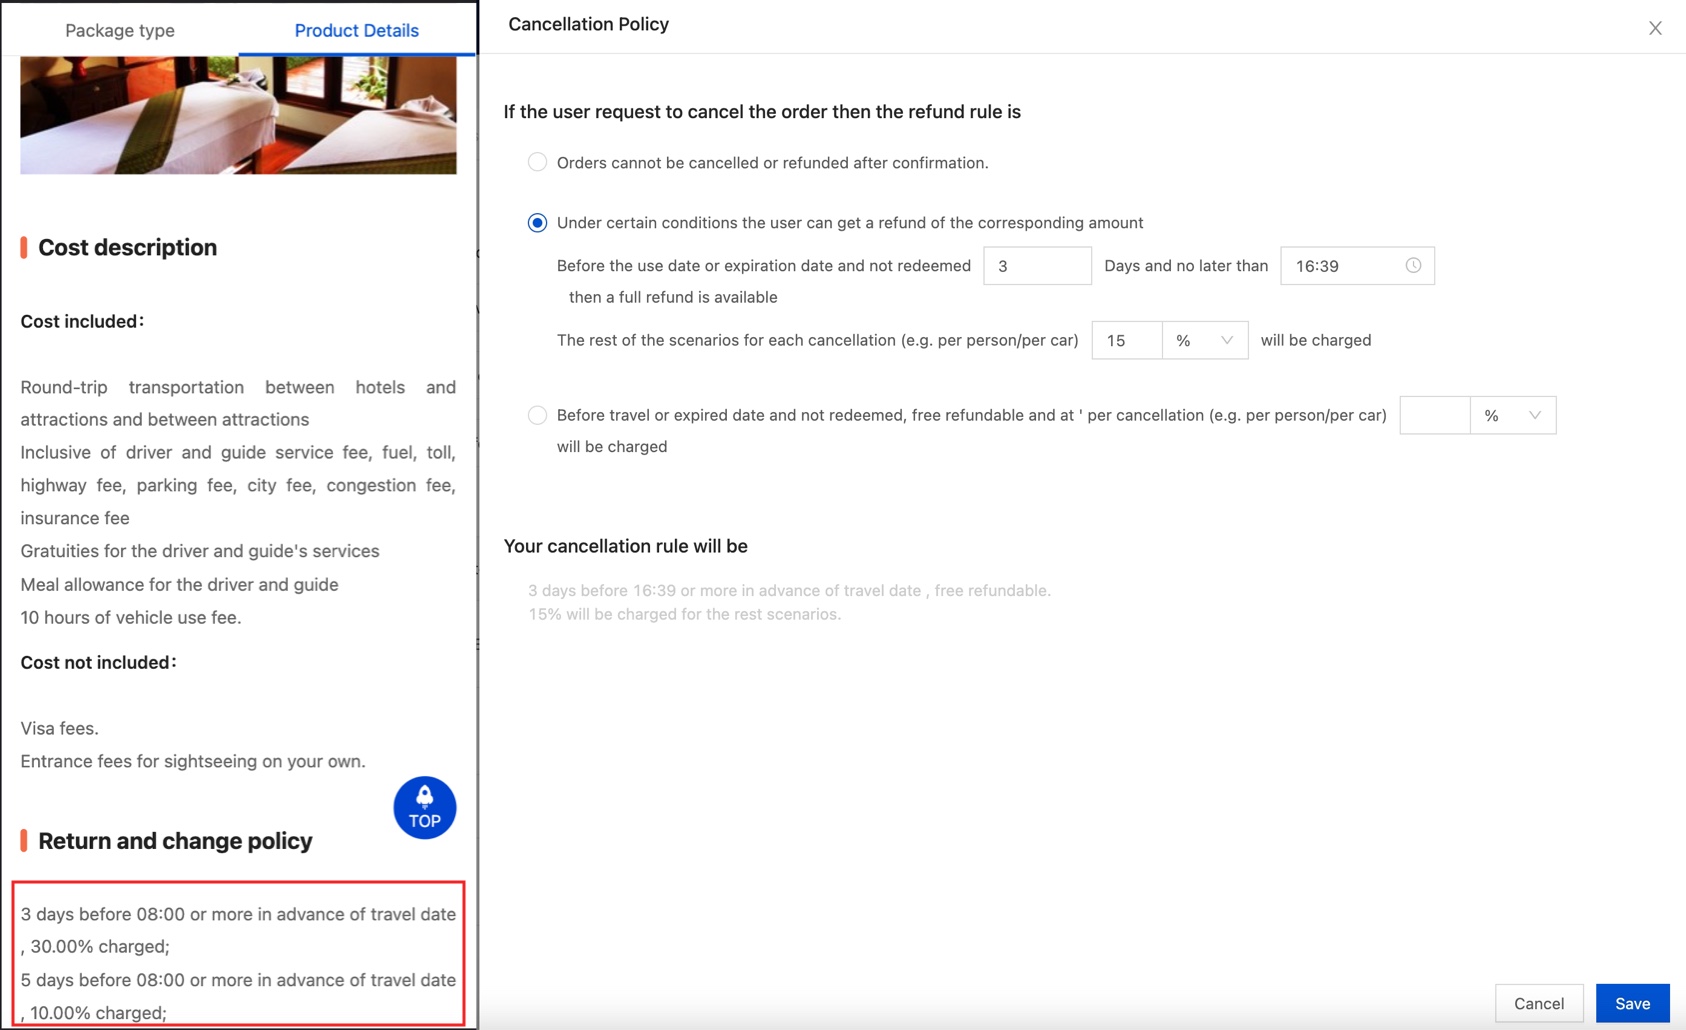The image size is (1686, 1030).
Task: Select 'Under certain conditions' refund radio button
Action: [538, 223]
